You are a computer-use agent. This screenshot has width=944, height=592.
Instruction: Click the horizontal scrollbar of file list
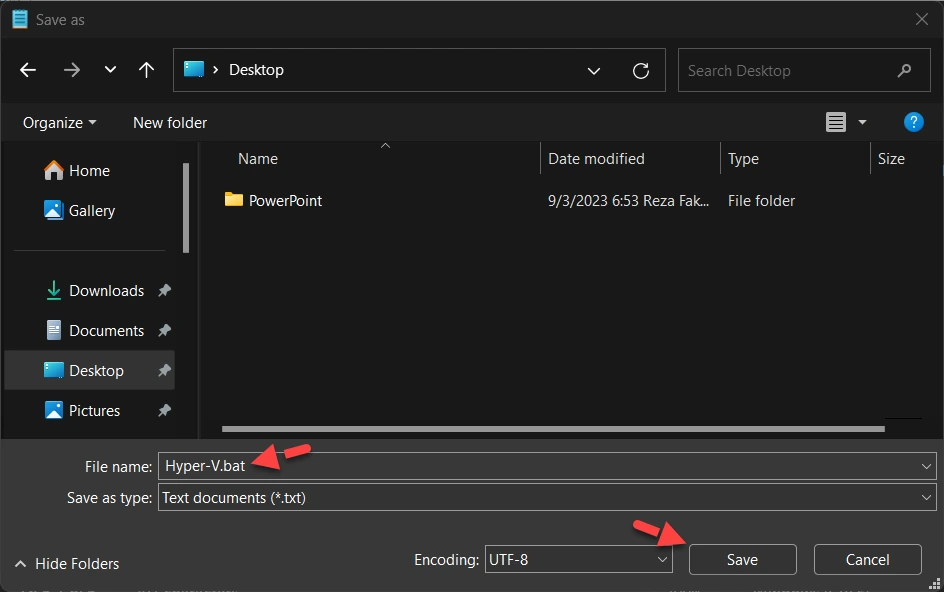point(553,429)
